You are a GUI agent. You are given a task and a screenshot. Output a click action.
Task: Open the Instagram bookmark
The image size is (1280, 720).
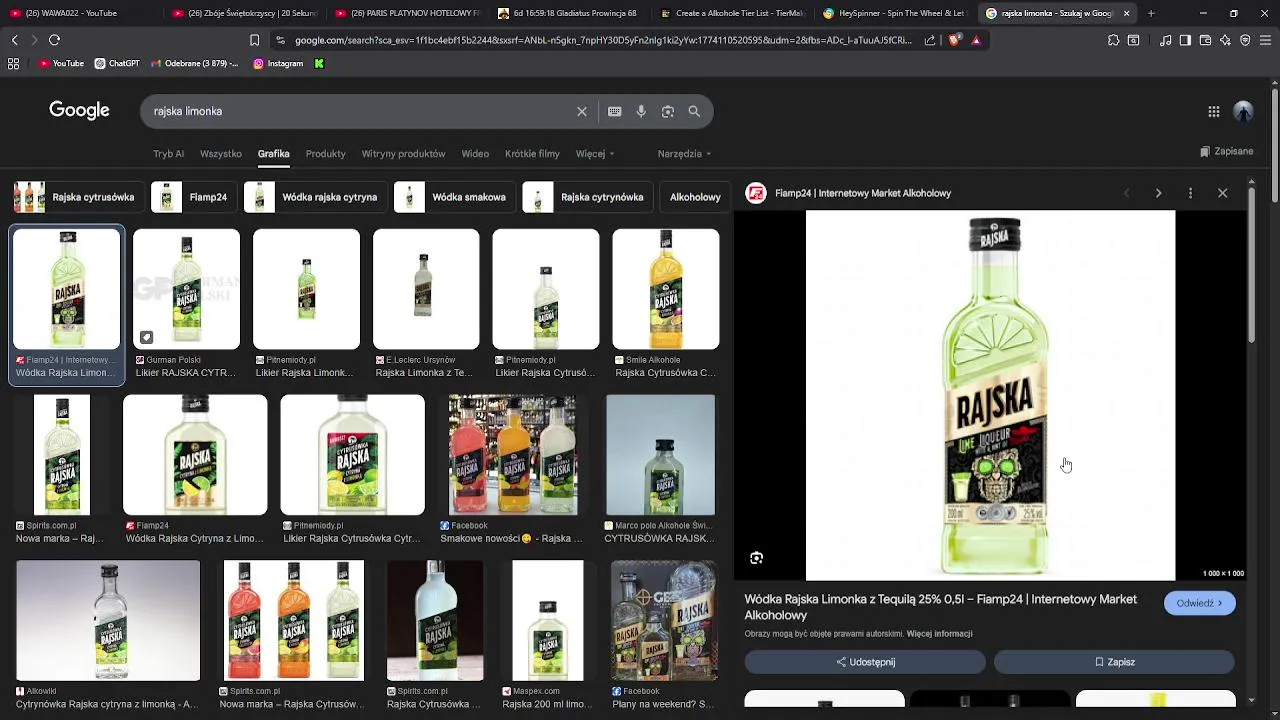point(278,63)
